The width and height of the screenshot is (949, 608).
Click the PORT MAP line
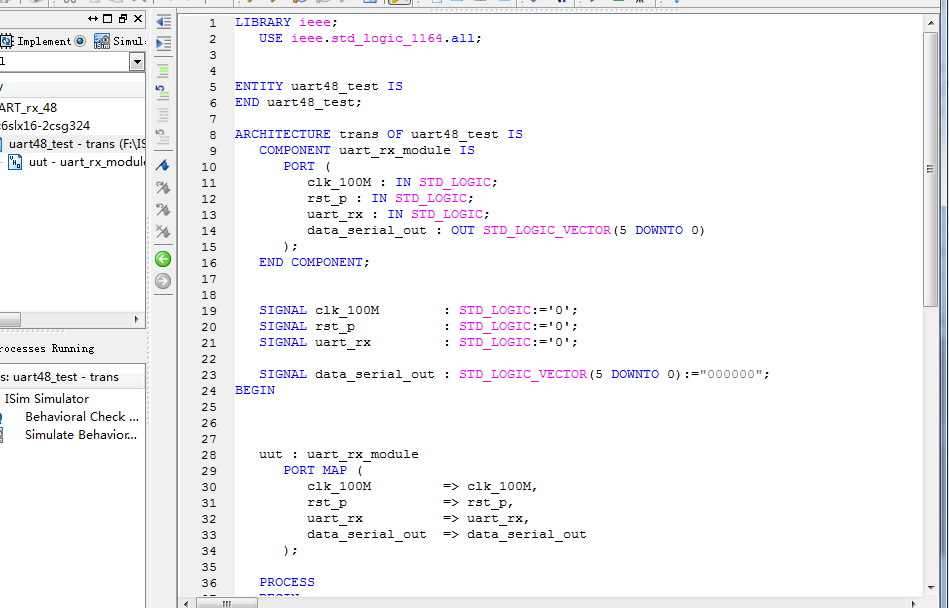click(x=323, y=470)
